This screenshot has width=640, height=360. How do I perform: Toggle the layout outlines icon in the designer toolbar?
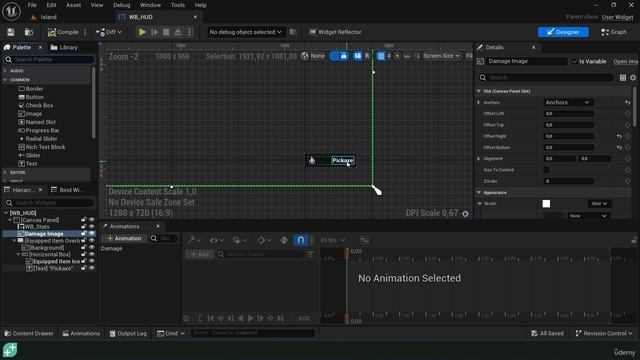[358, 56]
